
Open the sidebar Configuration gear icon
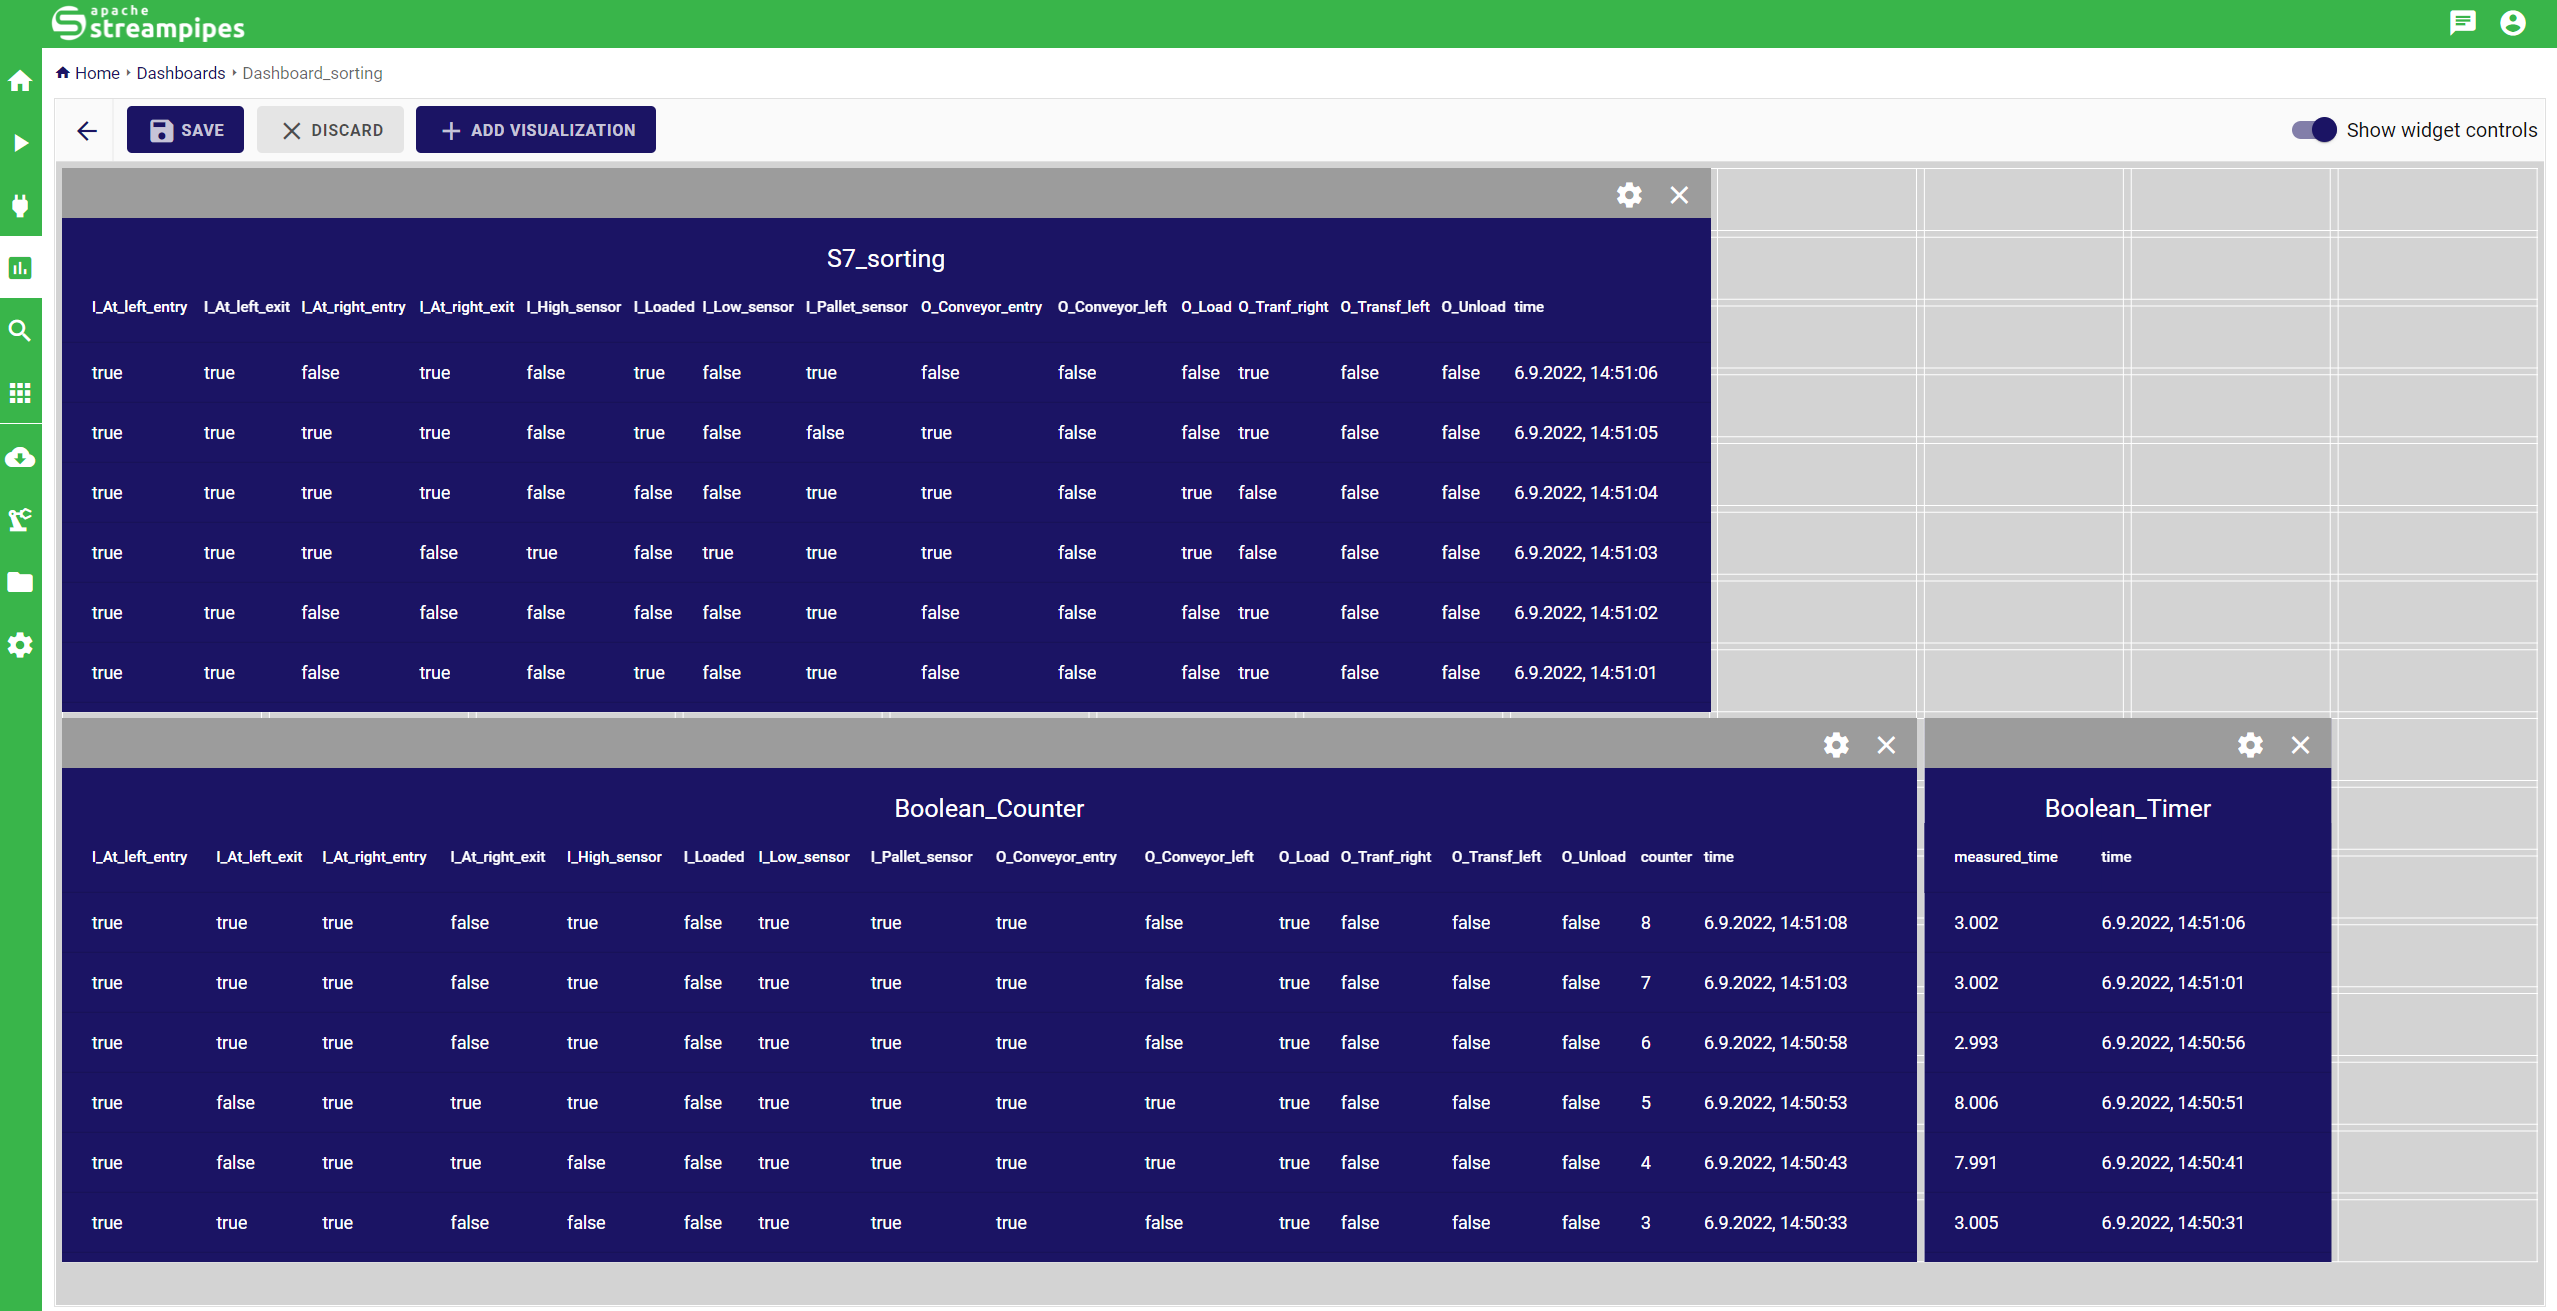coord(20,645)
